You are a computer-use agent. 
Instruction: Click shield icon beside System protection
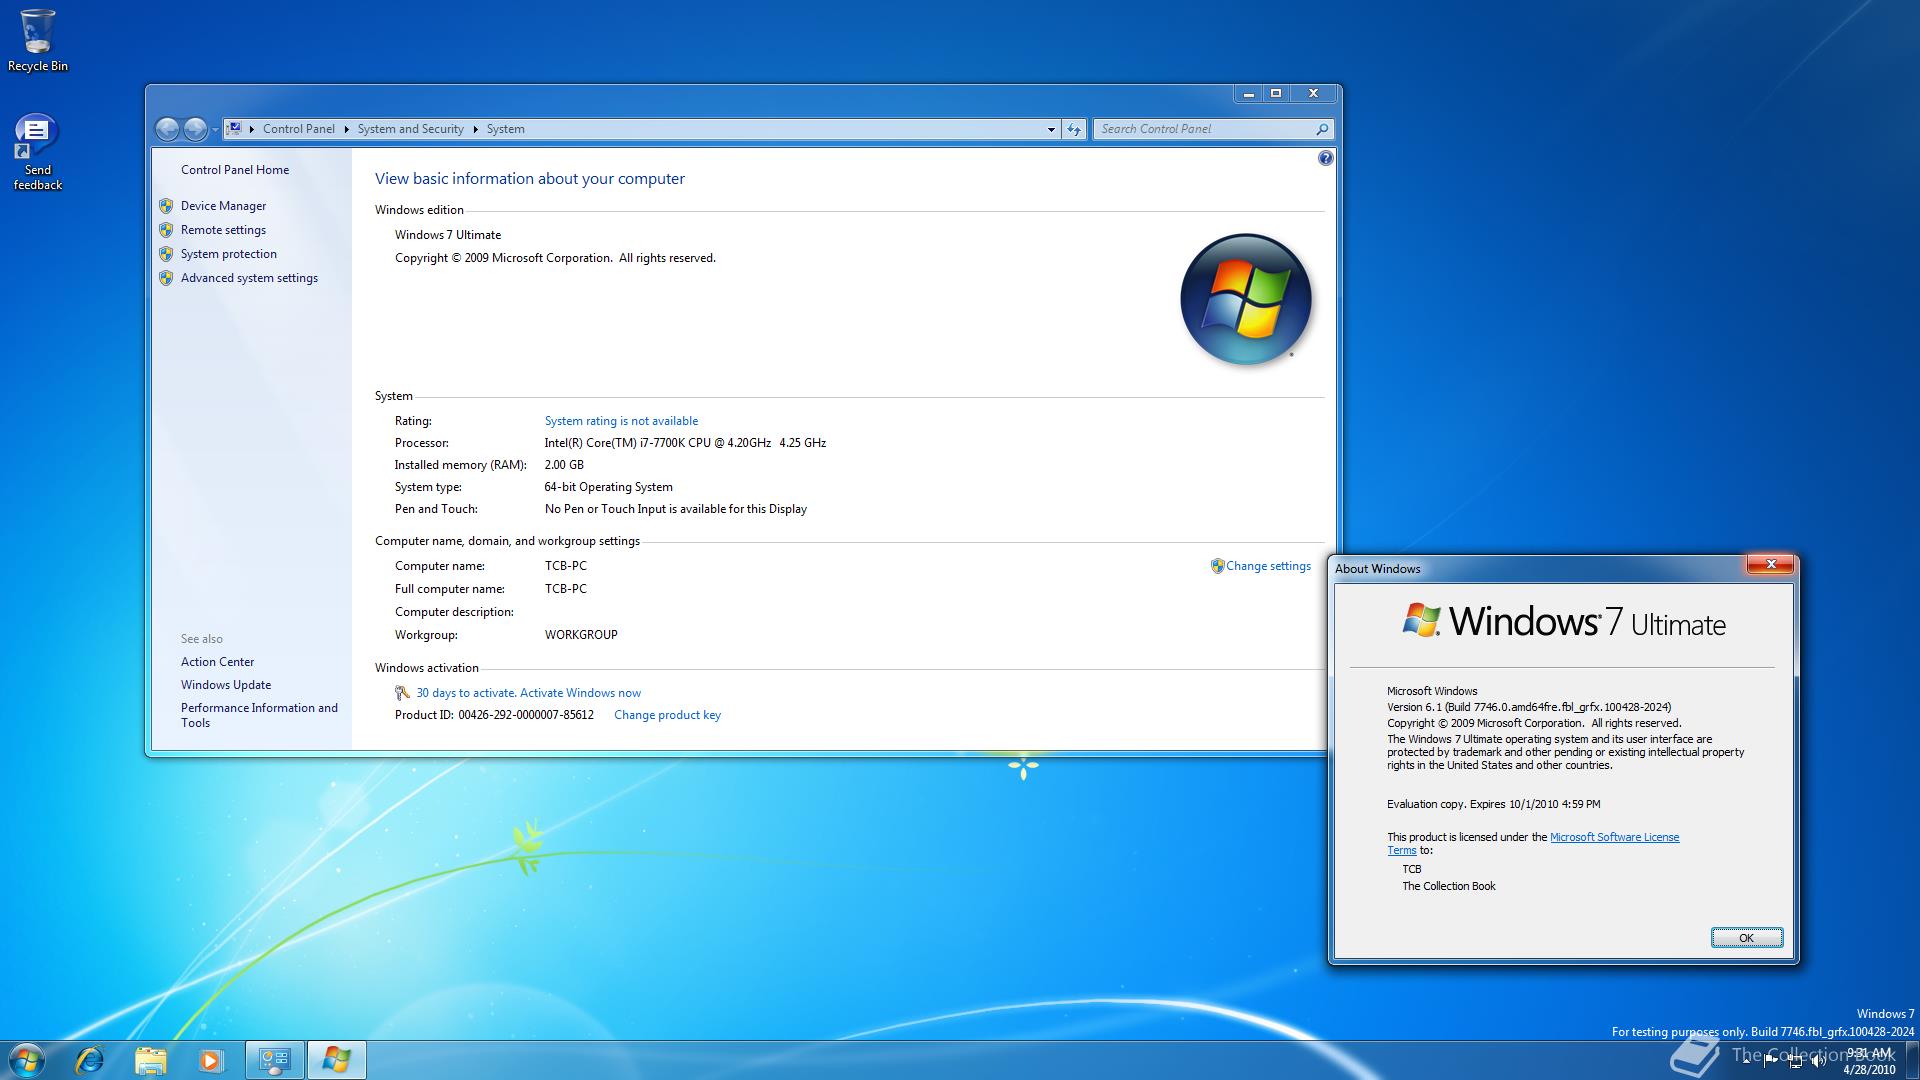pos(166,254)
